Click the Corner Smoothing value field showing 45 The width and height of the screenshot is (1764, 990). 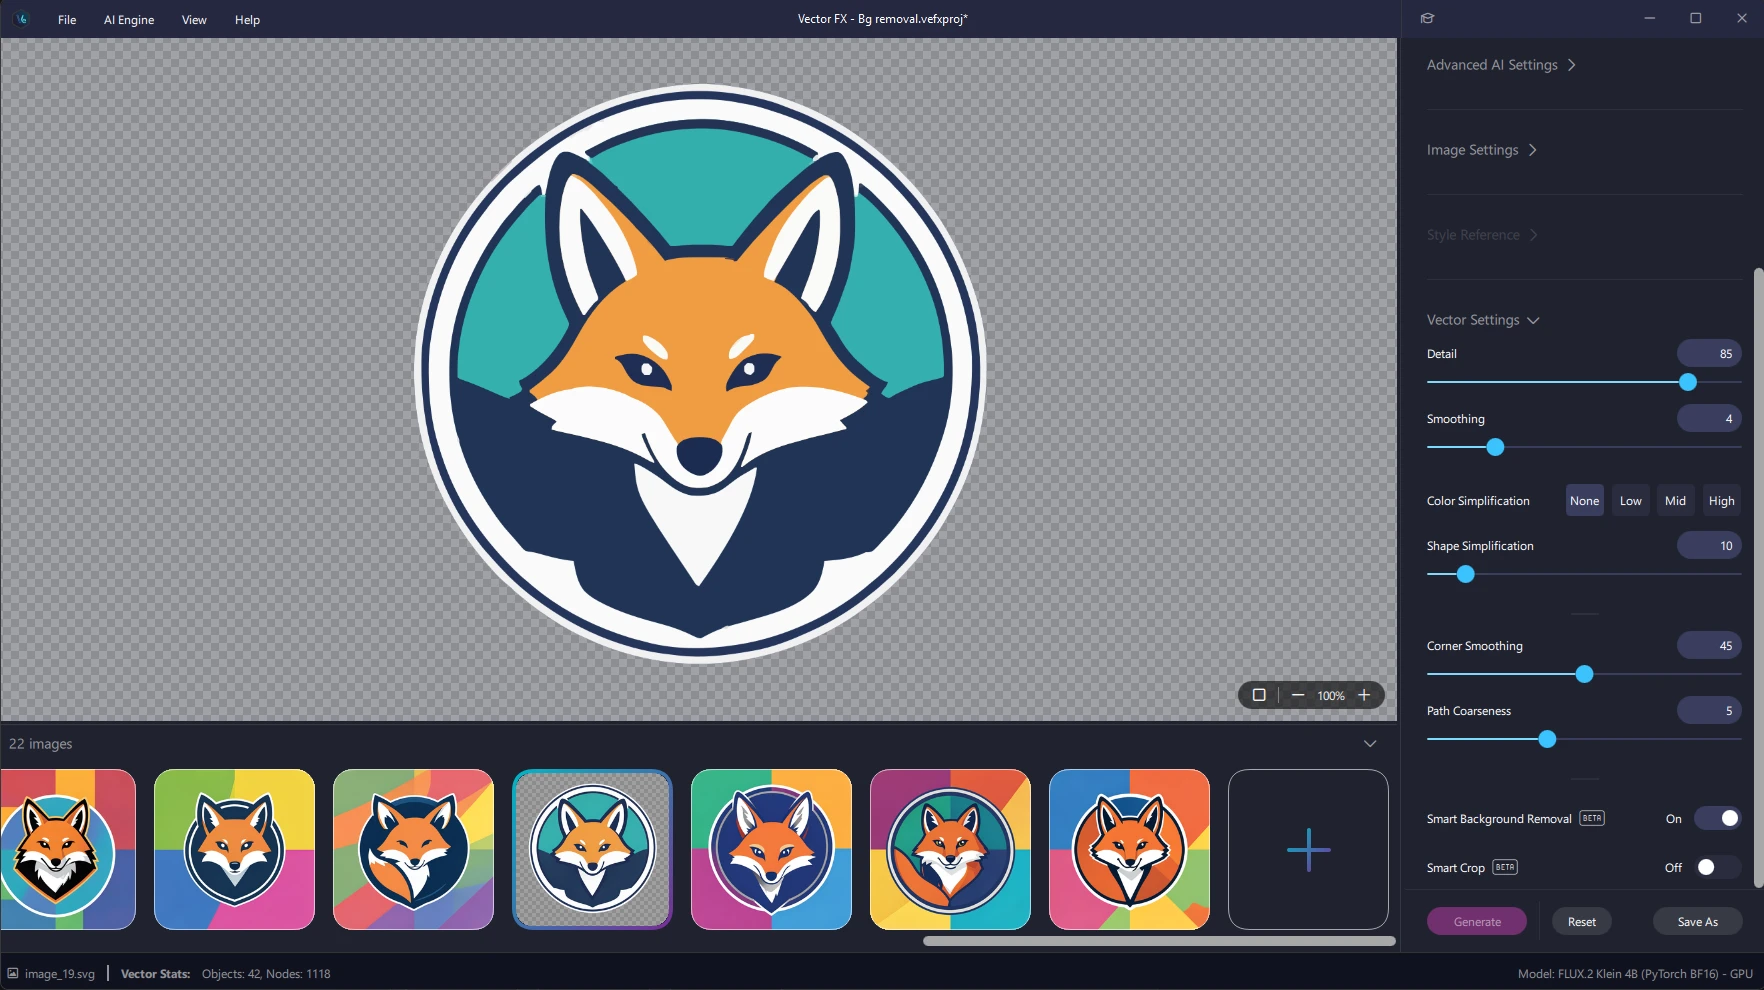1709,645
